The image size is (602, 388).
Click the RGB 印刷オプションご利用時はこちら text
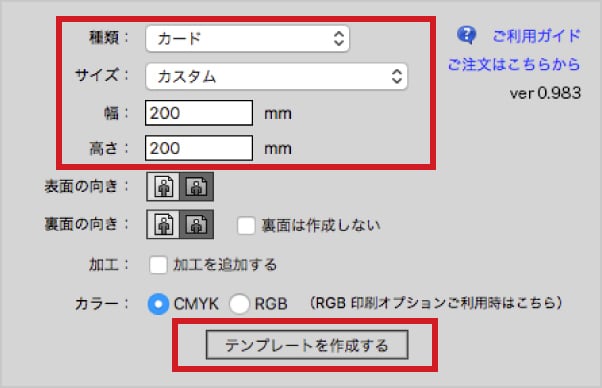436,303
